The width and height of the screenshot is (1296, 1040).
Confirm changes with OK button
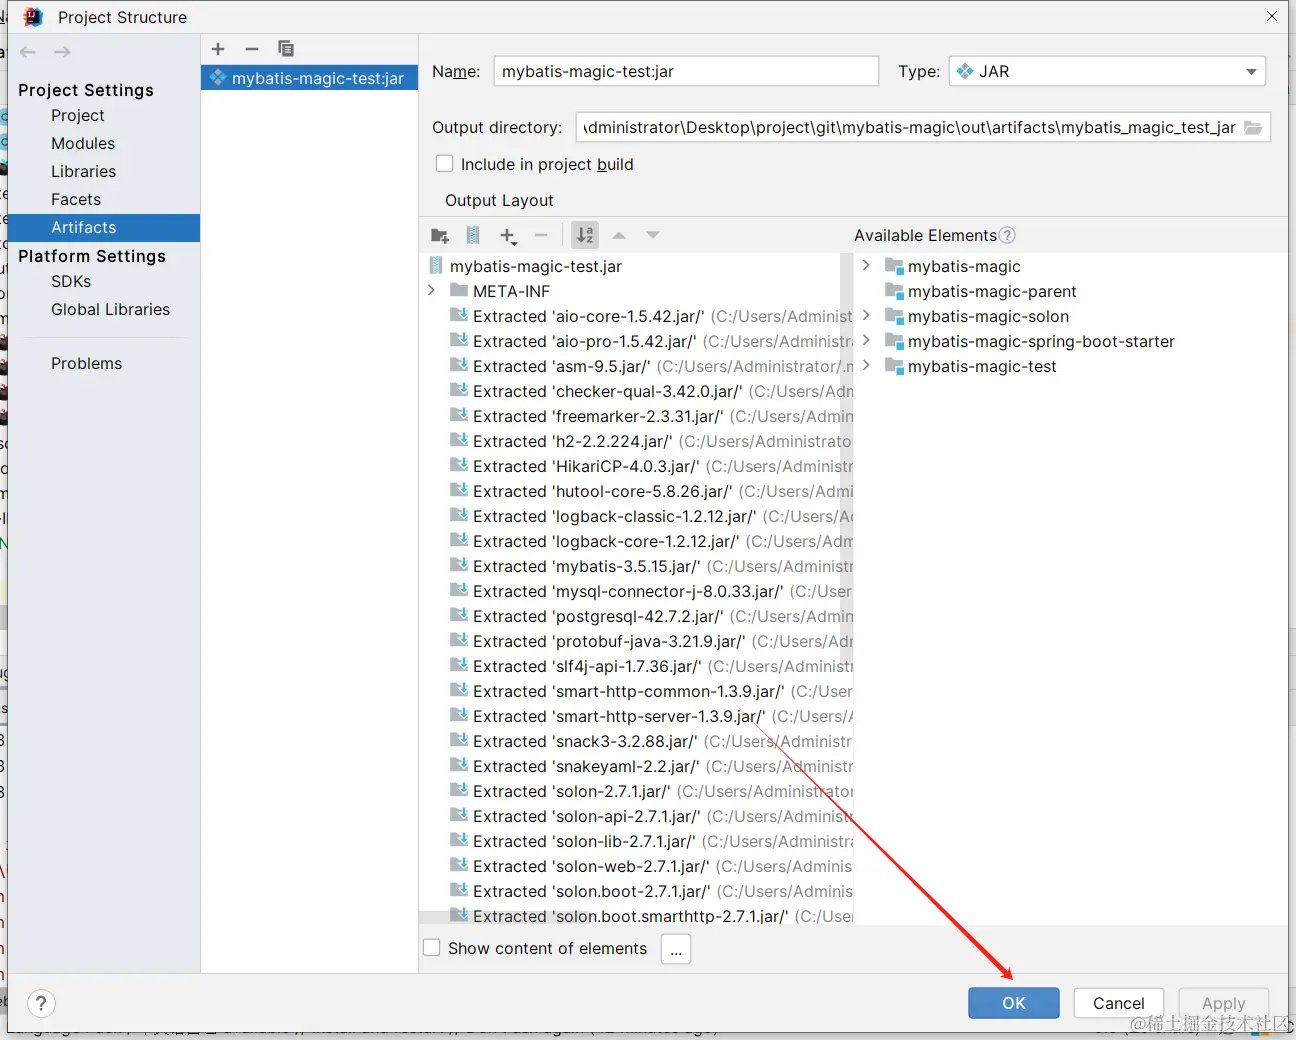coord(1014,1003)
